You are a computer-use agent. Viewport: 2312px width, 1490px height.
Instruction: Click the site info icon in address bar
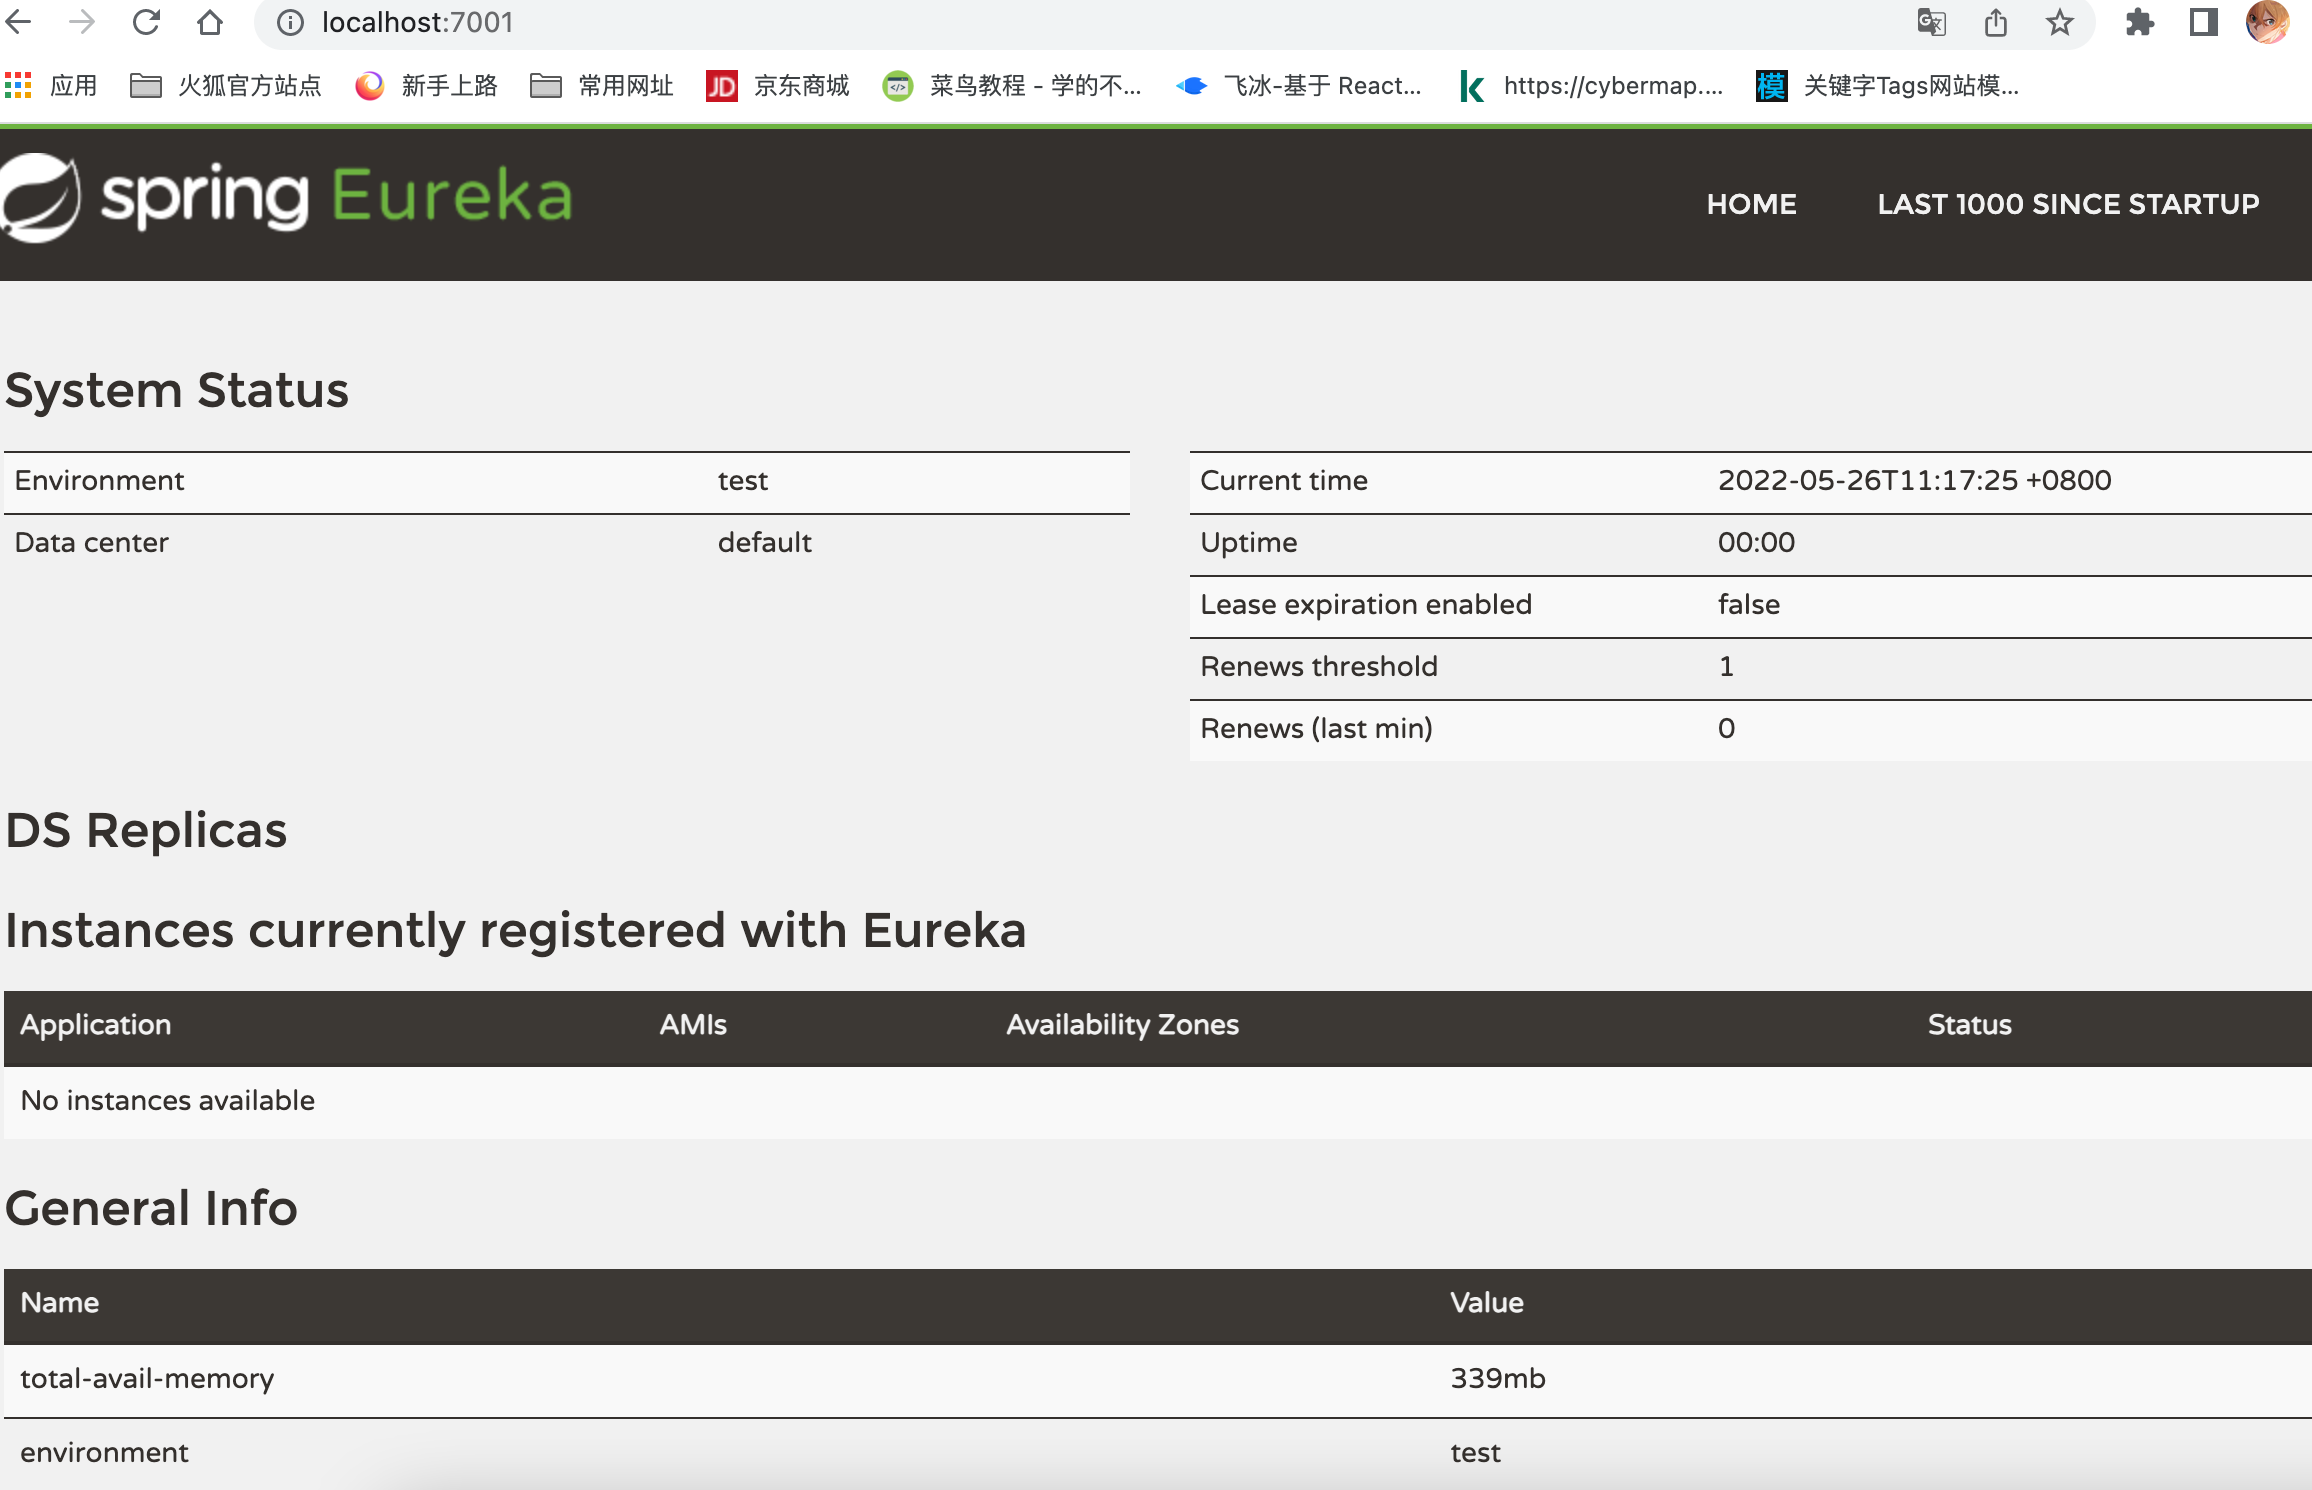coord(290,22)
